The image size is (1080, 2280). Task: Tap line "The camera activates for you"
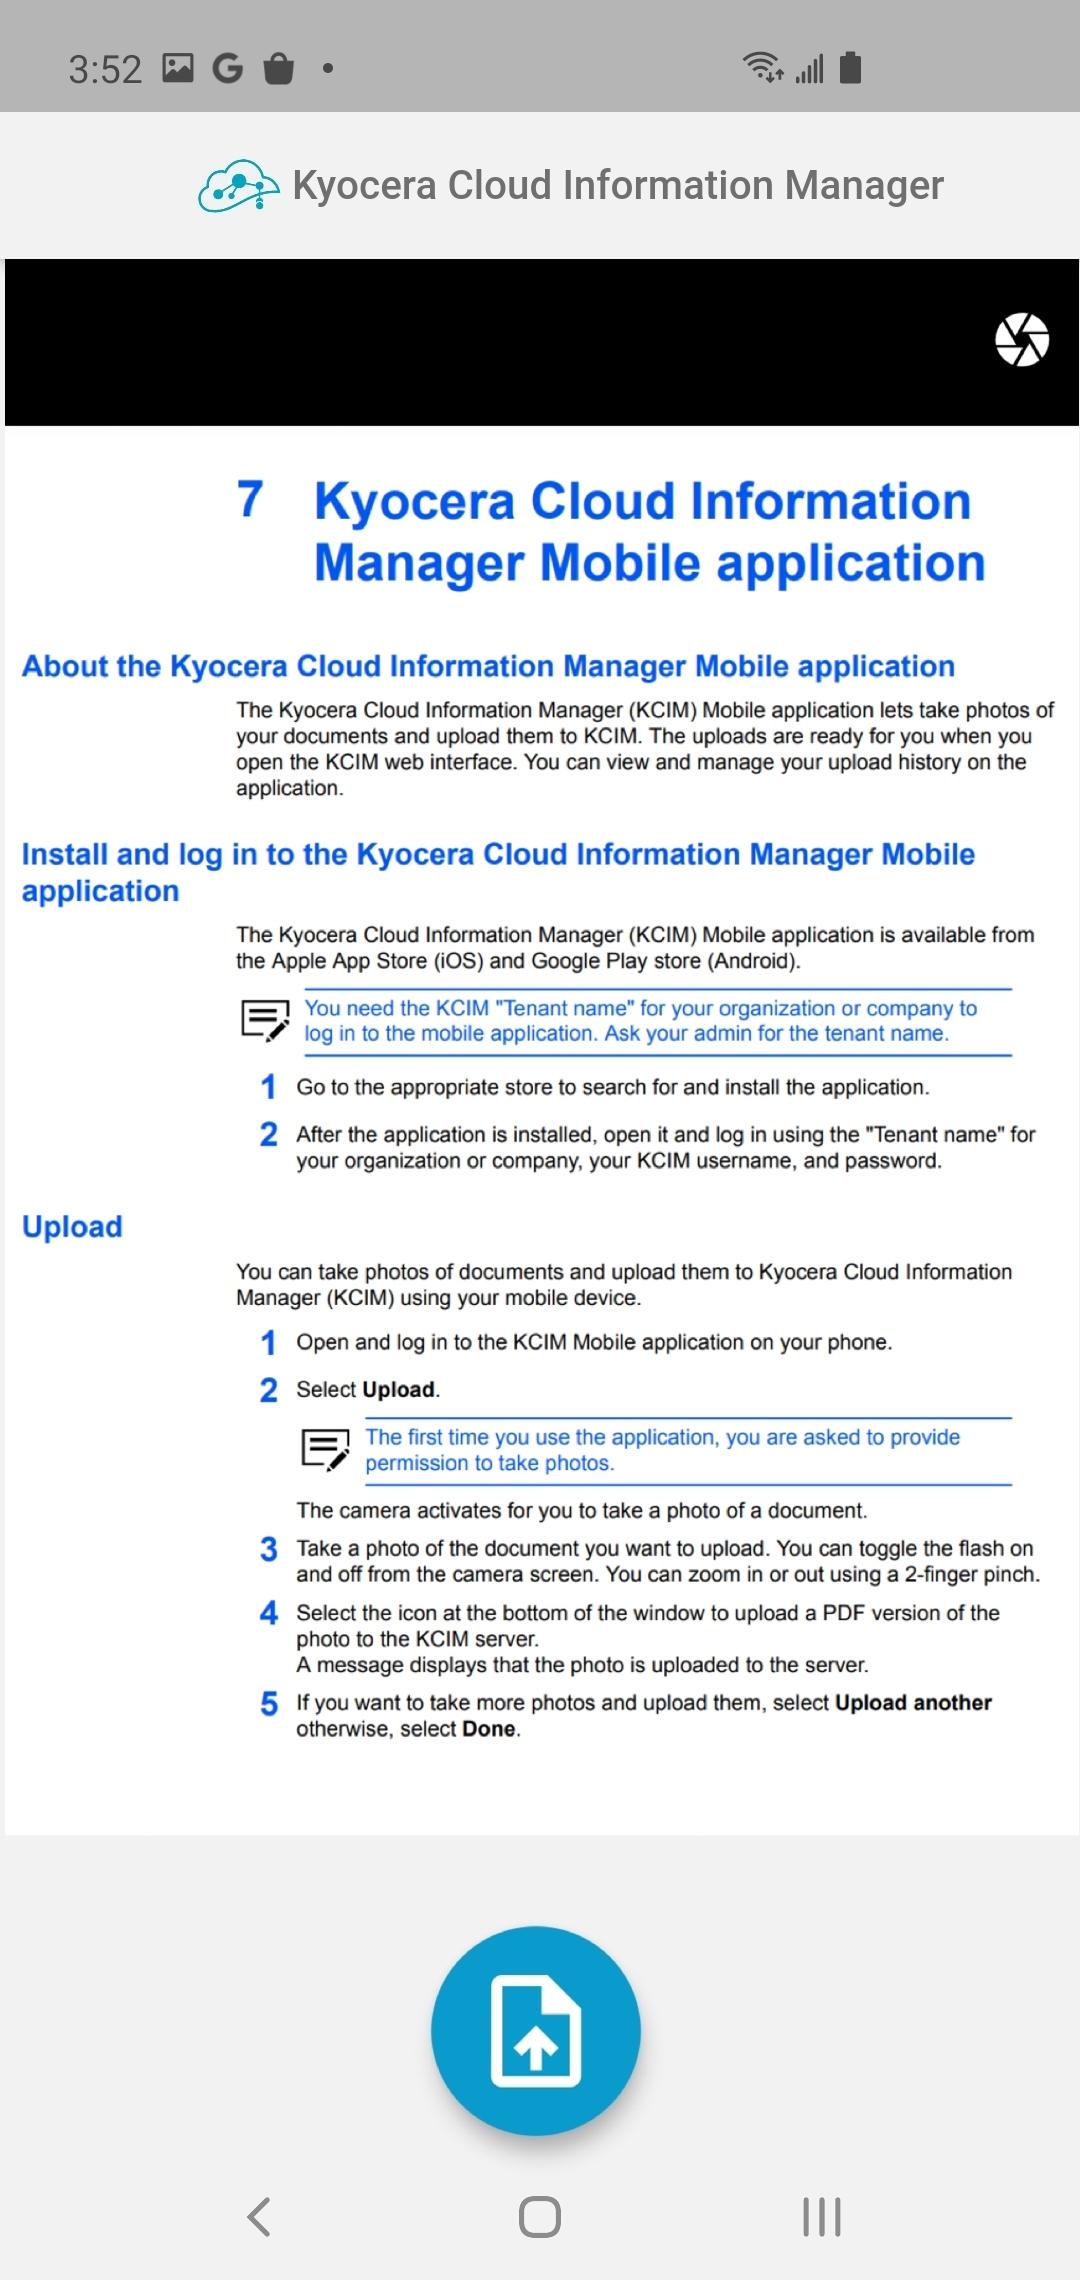(582, 1510)
